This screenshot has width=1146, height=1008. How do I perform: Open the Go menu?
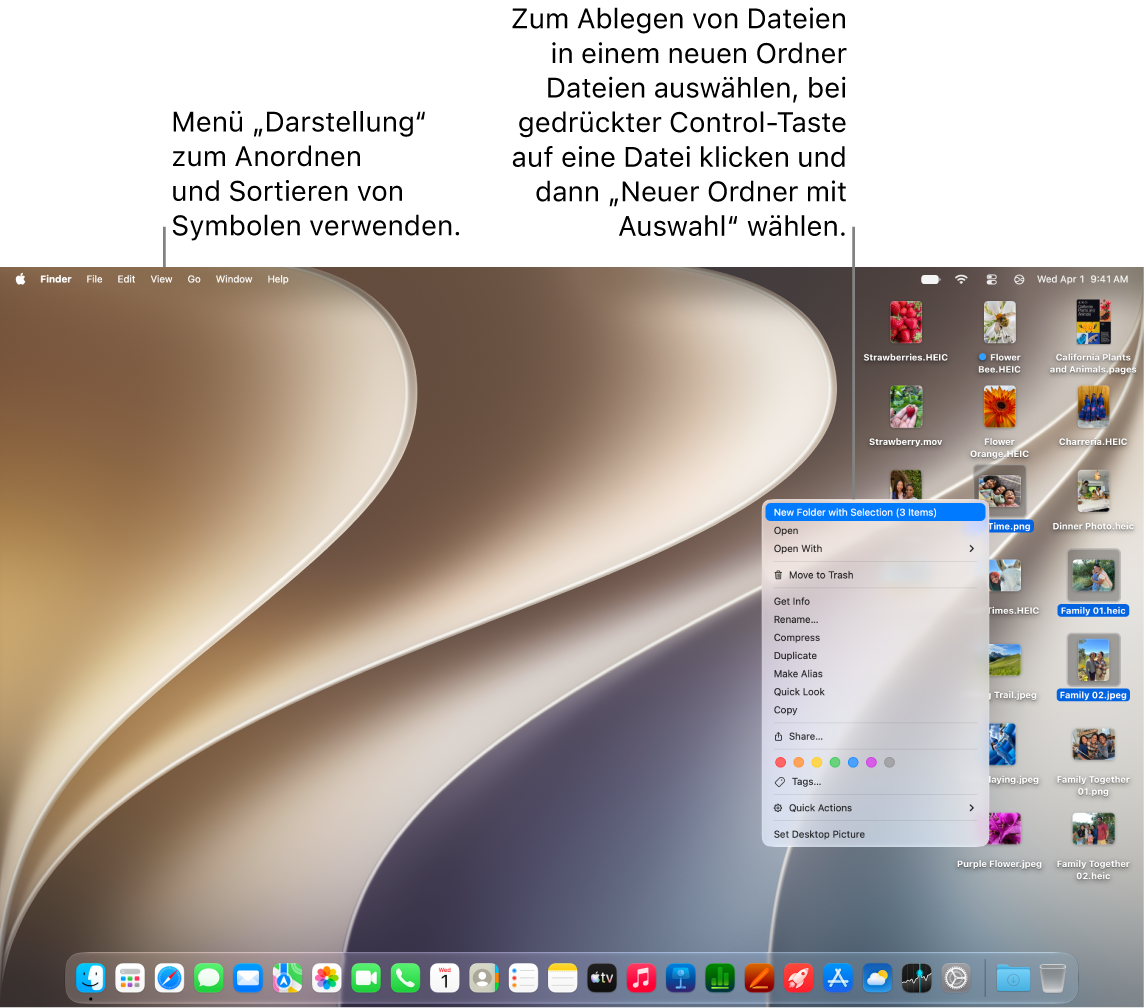point(194,279)
